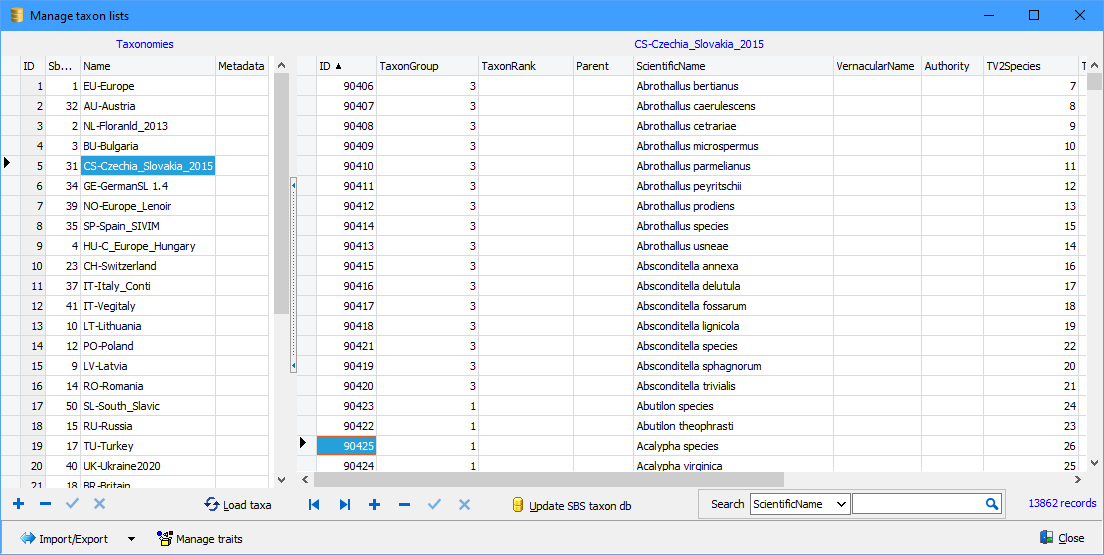
Task: Select the Absconditella annexa row
Action: [x=687, y=266]
